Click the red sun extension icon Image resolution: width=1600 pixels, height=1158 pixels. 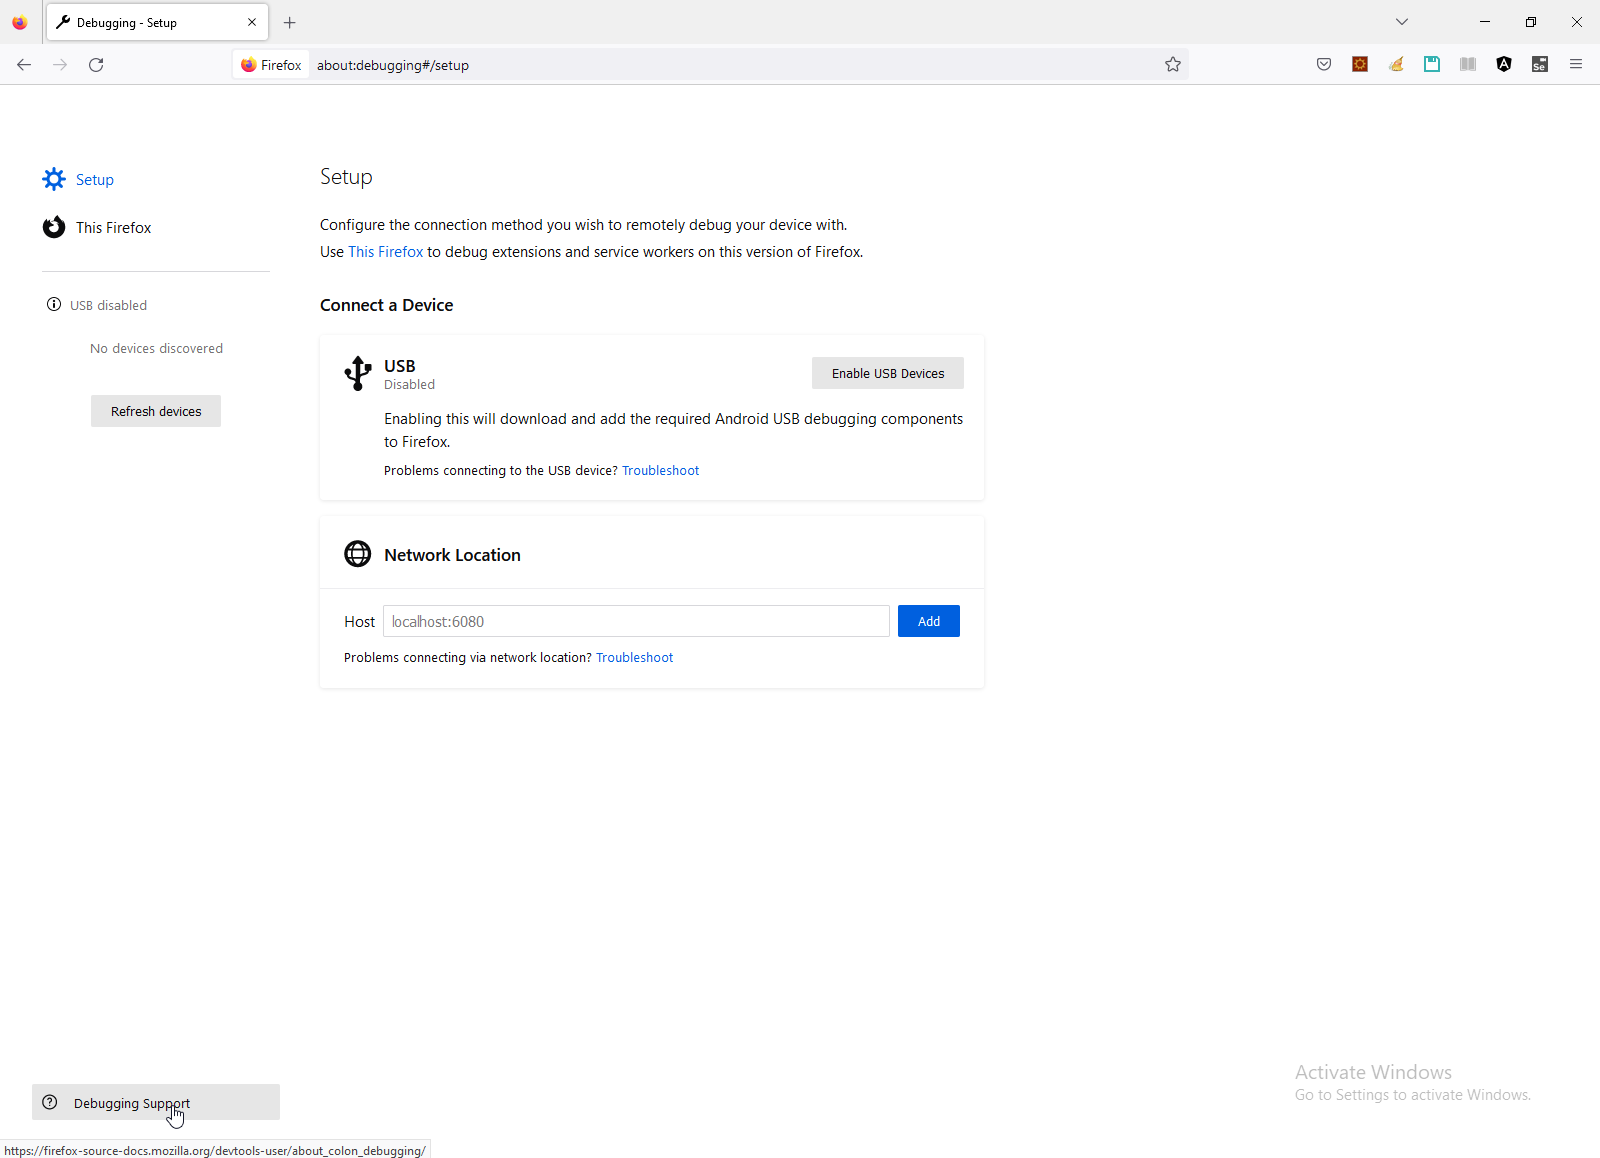point(1360,65)
